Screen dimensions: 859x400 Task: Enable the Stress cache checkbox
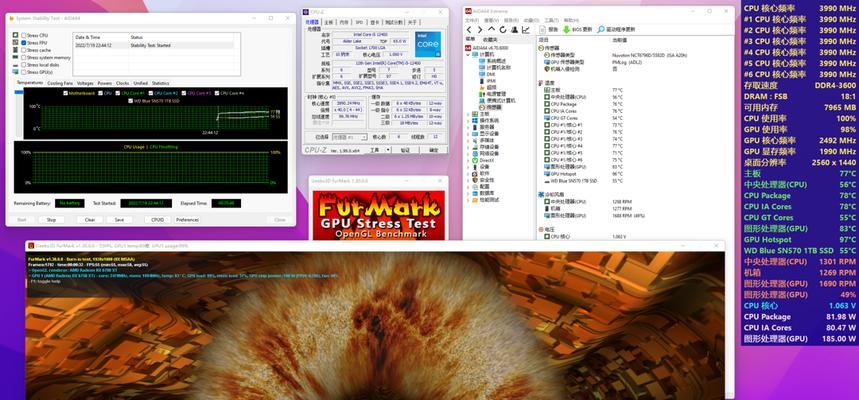click(24, 50)
